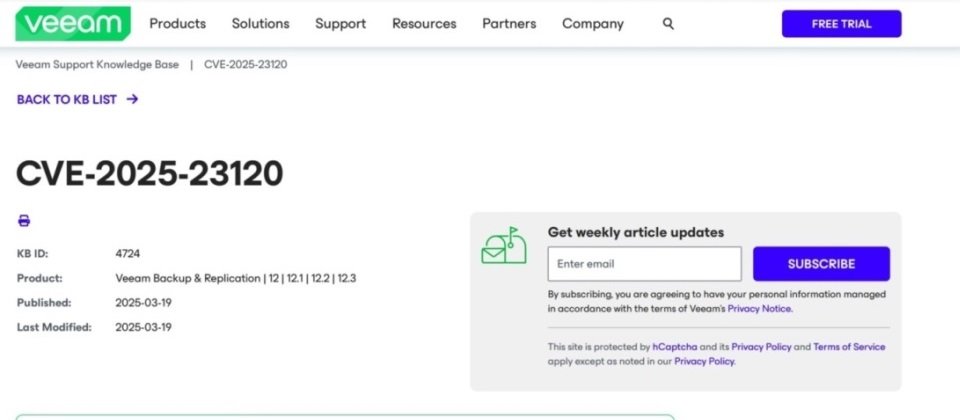Click the arrow next to Back to KB List

click(x=132, y=99)
